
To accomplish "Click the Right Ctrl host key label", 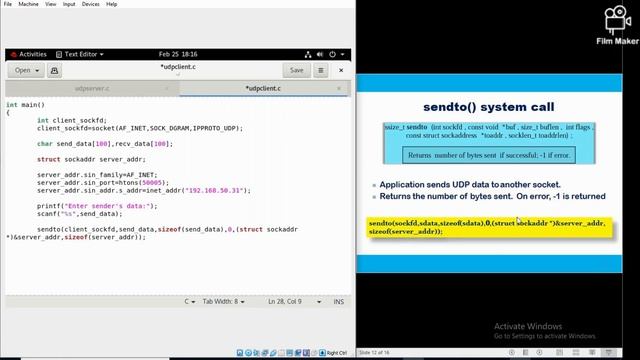I will tap(337, 353).
